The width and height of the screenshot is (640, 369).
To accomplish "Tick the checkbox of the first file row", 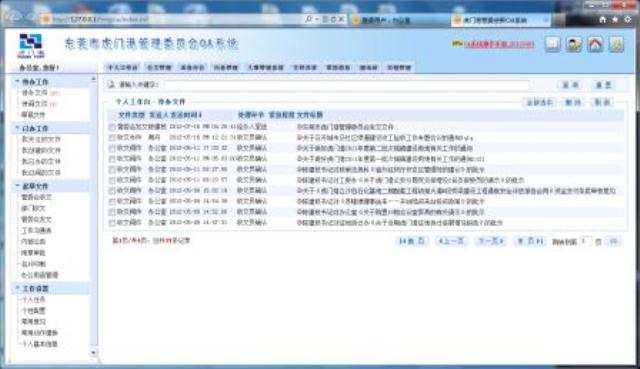I will point(112,127).
